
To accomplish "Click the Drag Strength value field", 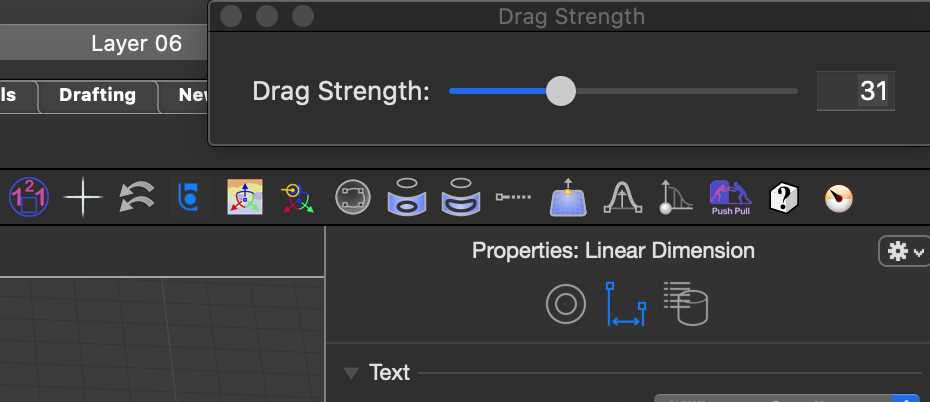I will (855, 91).
